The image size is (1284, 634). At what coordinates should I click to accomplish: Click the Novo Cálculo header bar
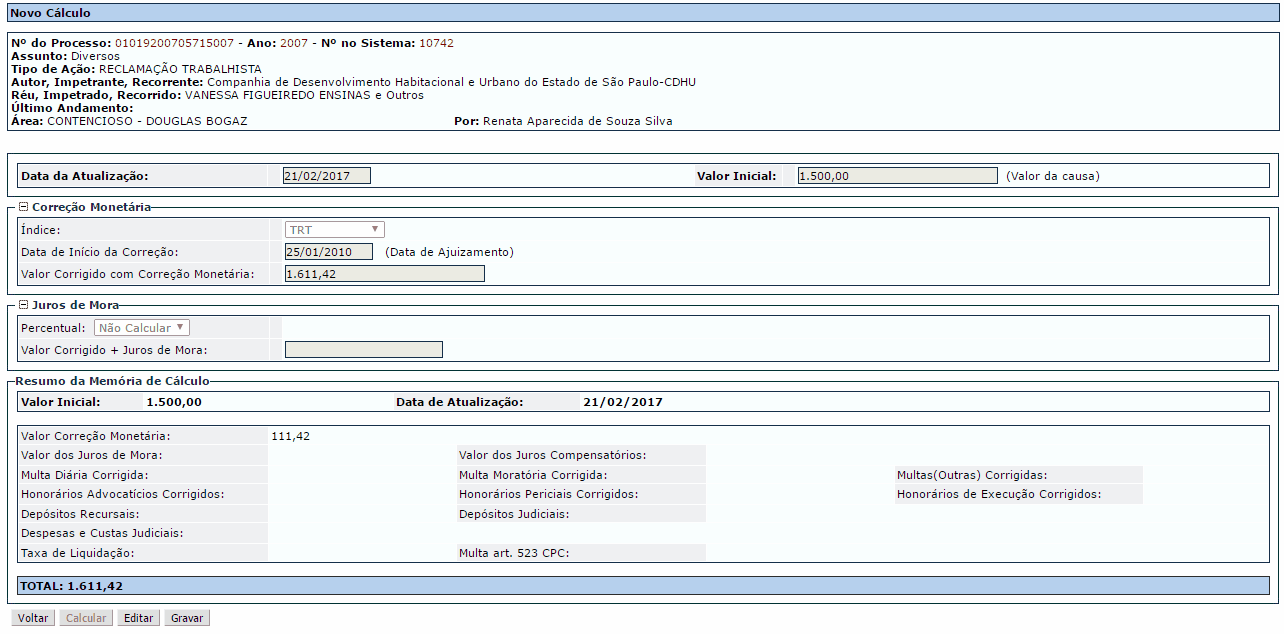(642, 13)
